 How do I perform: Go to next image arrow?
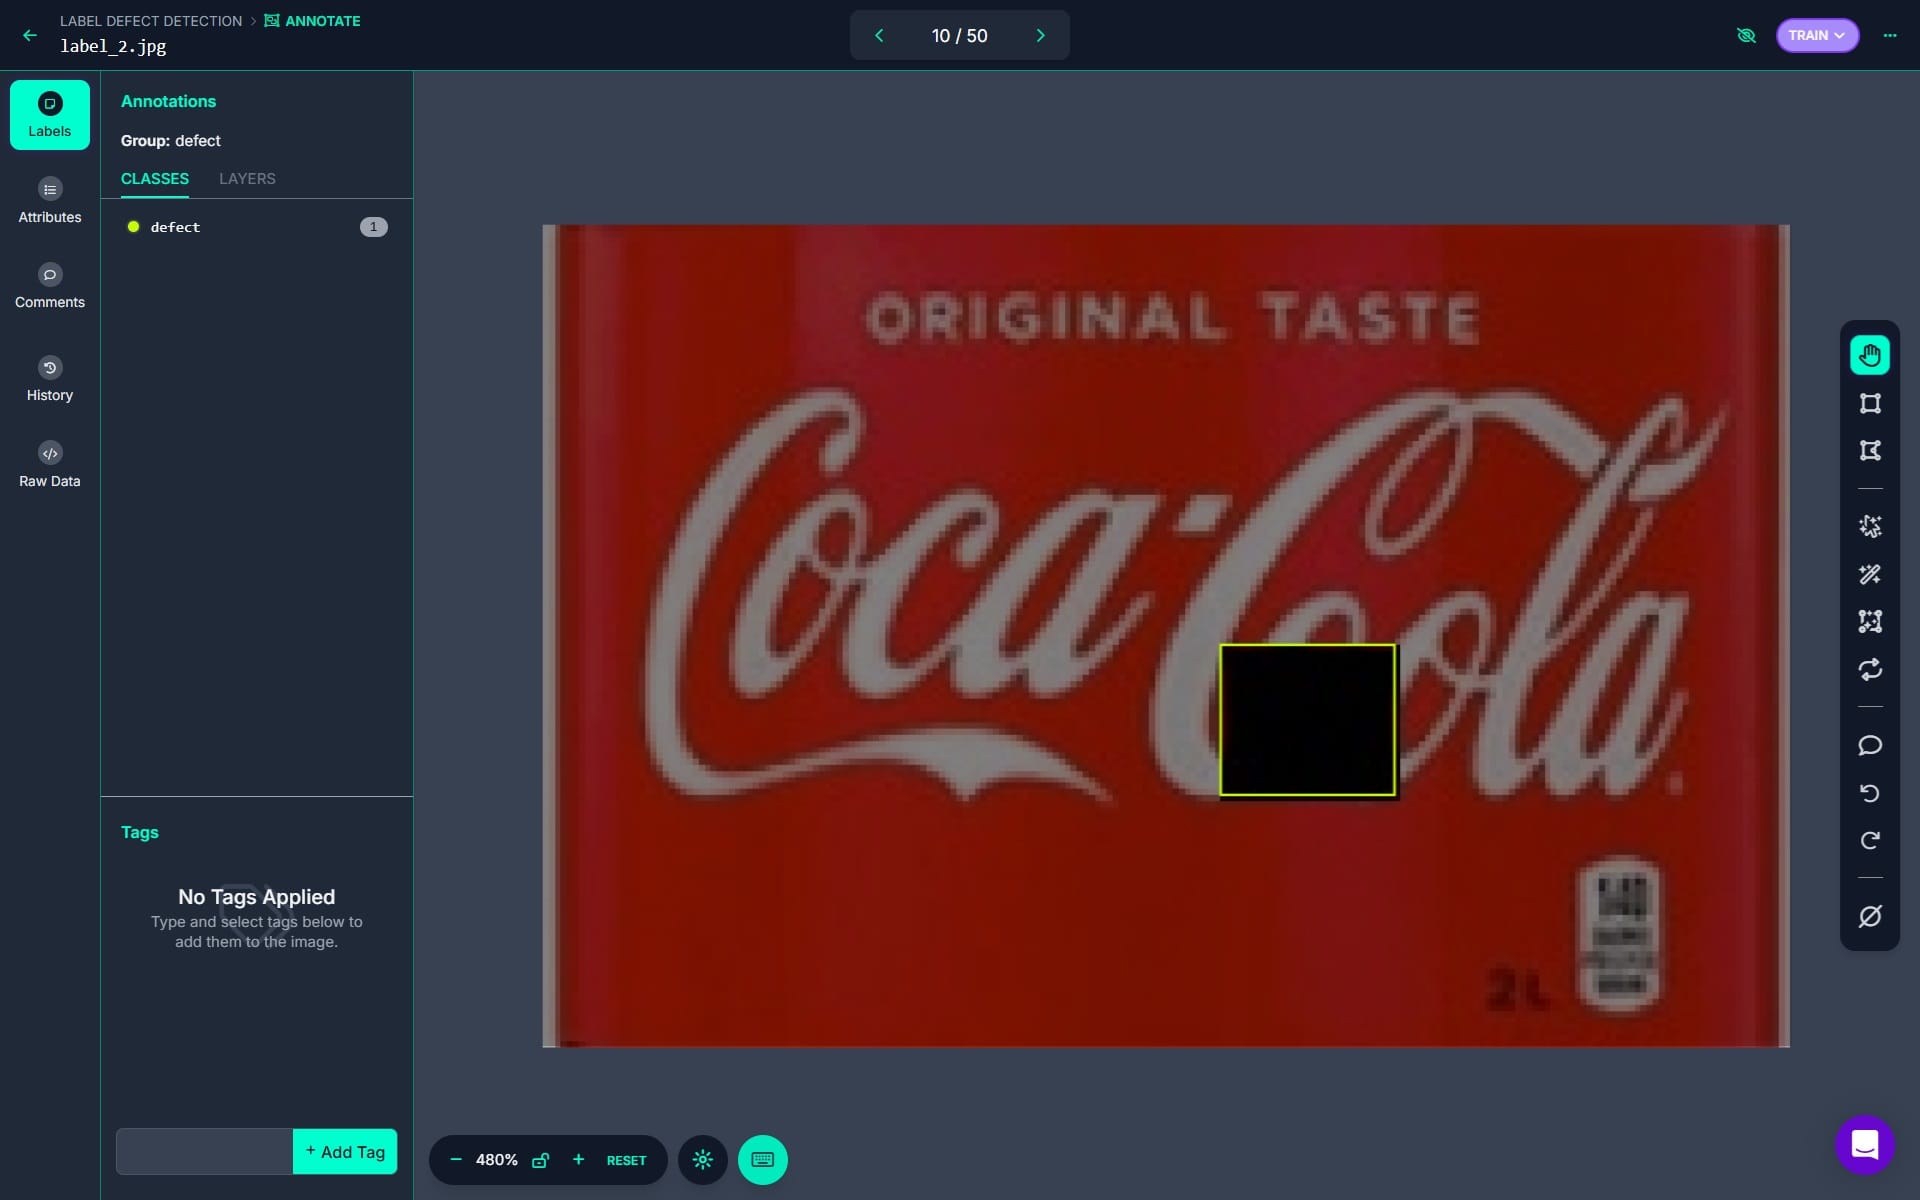tap(1040, 35)
